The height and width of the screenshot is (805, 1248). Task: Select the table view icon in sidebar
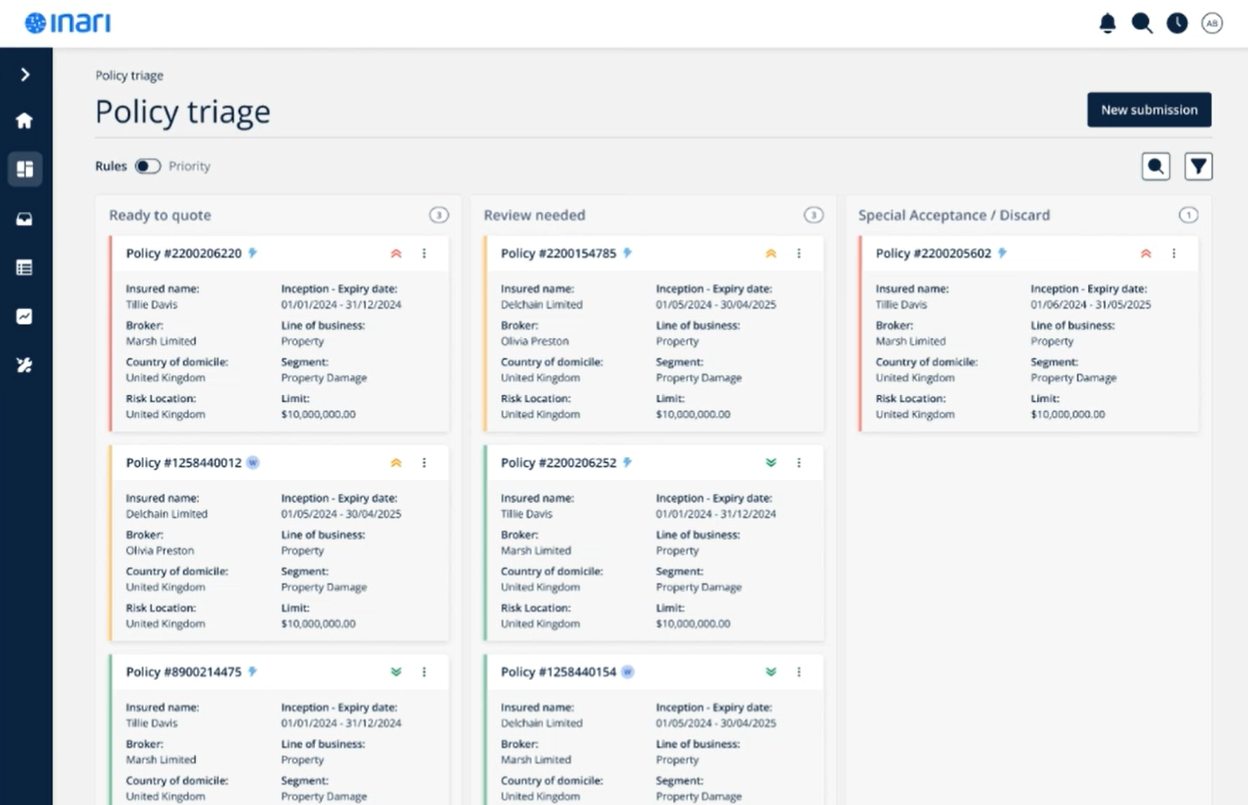click(x=24, y=267)
